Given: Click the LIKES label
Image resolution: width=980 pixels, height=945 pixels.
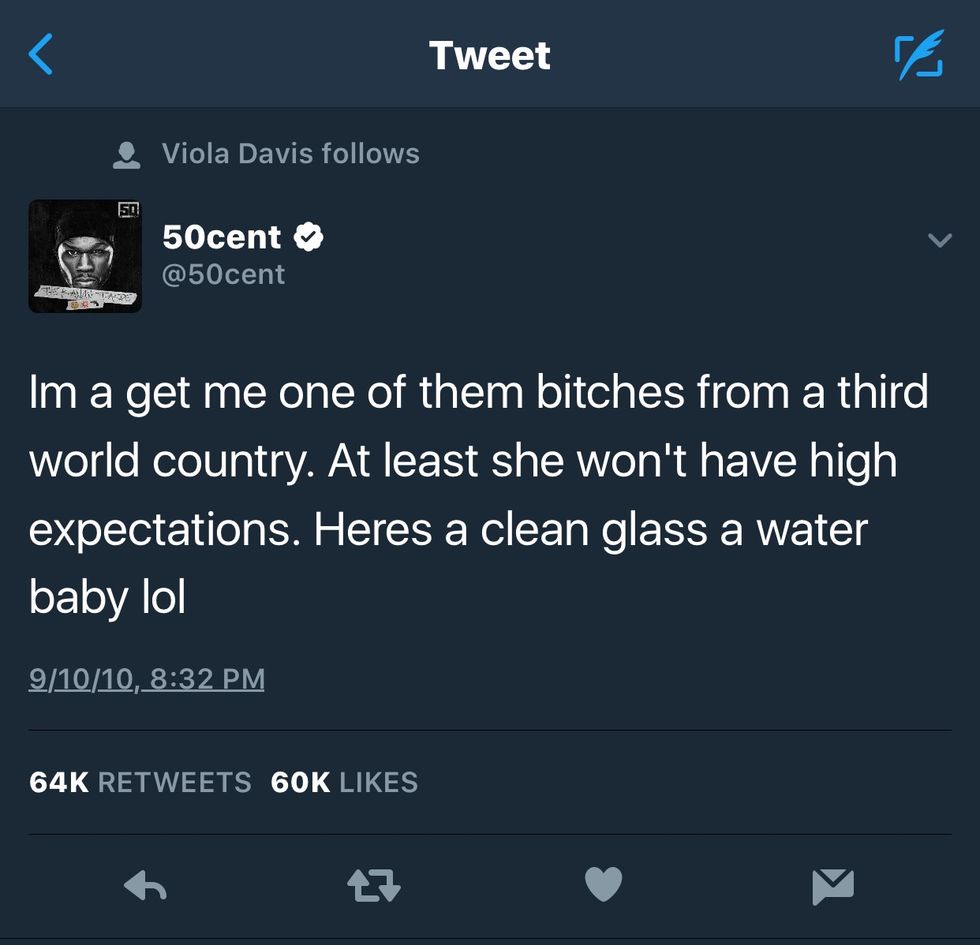Looking at the screenshot, I should [378, 782].
